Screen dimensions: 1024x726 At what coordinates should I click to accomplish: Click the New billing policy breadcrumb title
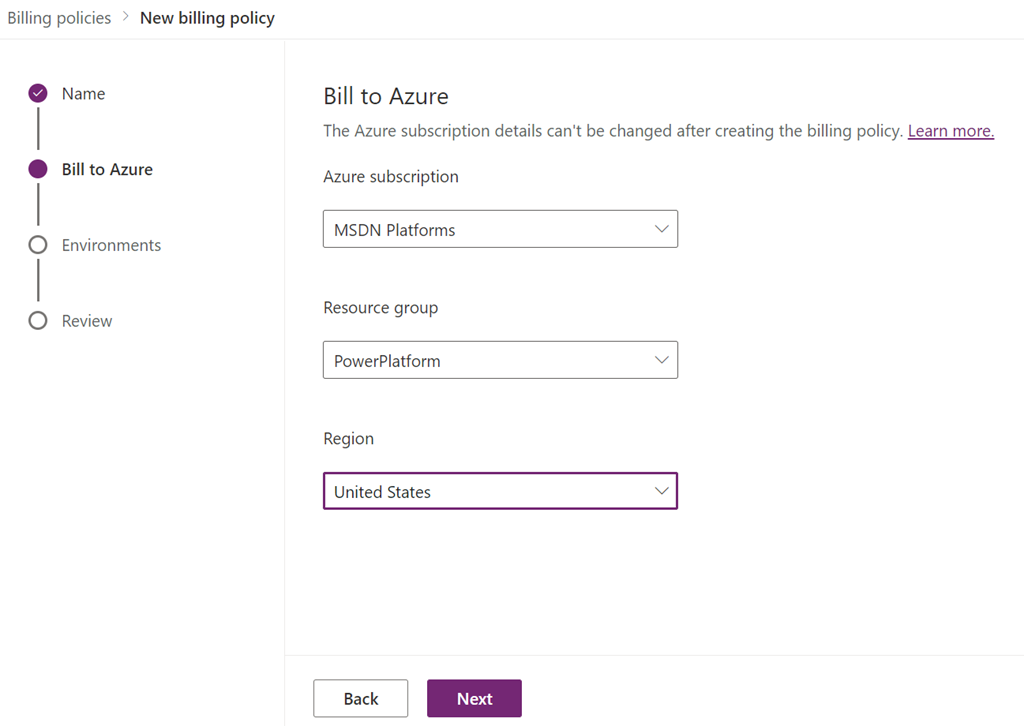click(207, 18)
